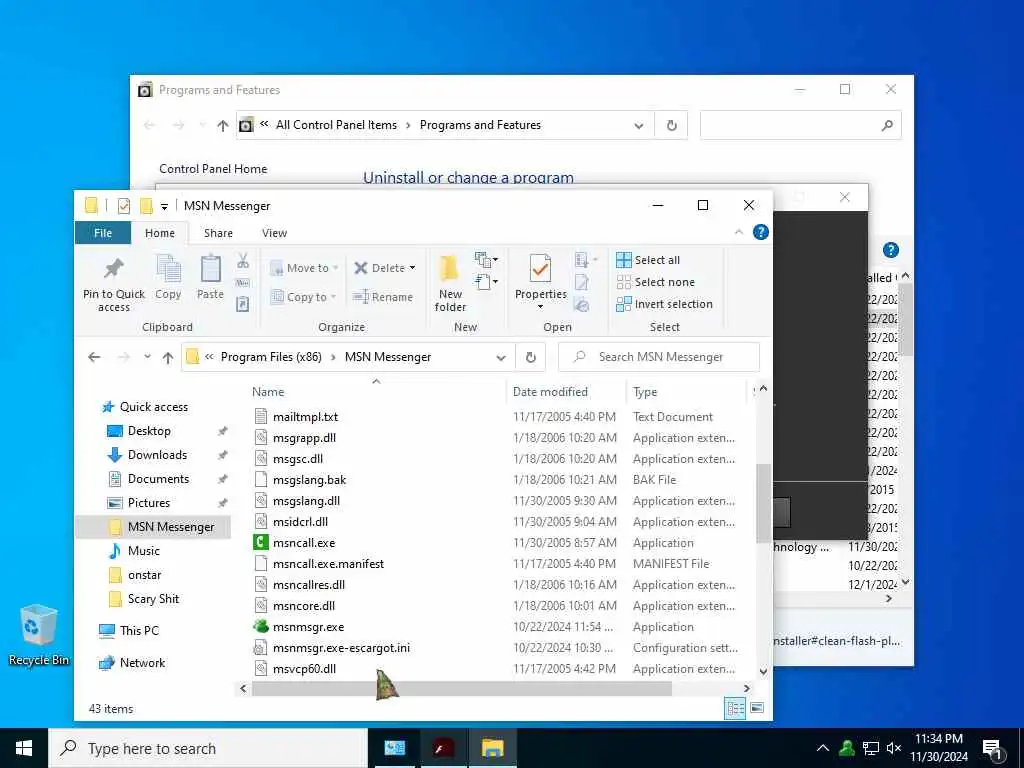1024x768 pixels.
Task: Click Control Panel Home link
Action: tap(213, 169)
